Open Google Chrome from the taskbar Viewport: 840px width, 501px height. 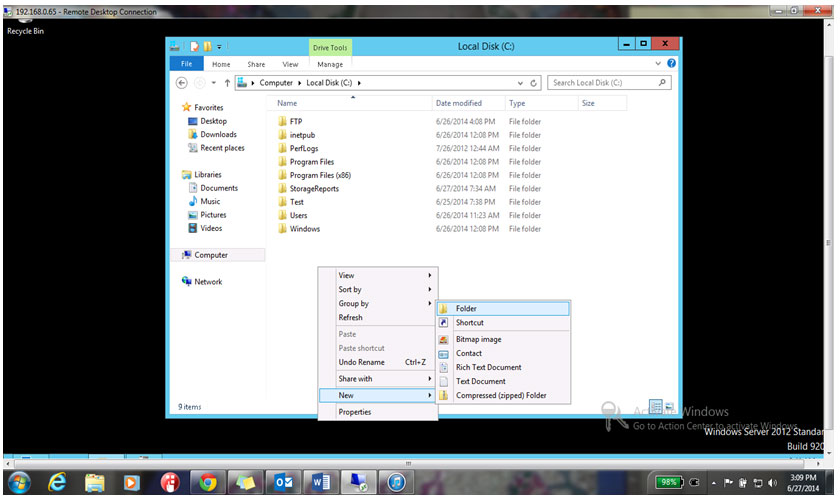pos(208,483)
